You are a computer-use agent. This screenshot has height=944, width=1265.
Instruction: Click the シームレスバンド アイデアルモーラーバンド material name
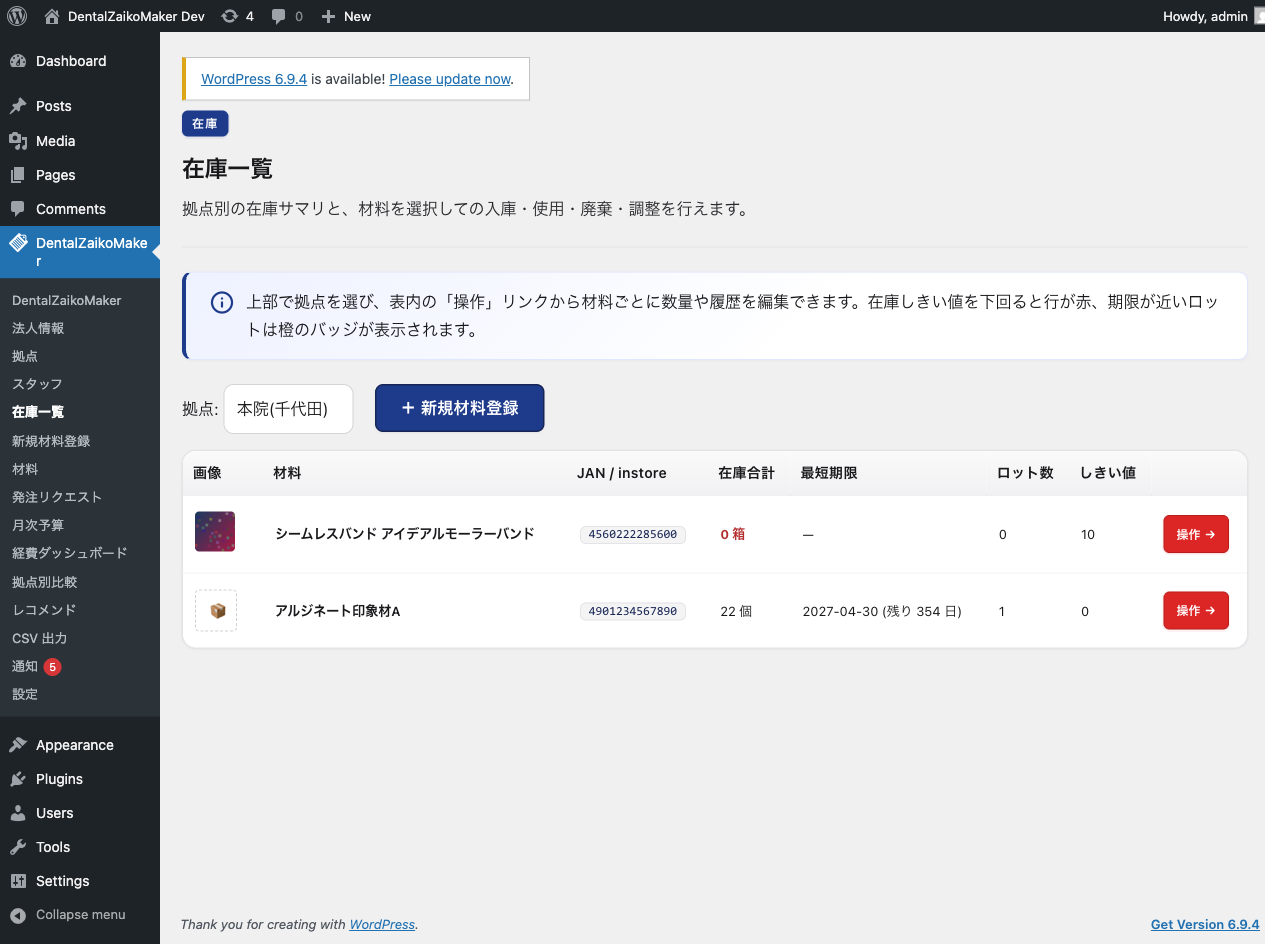(405, 534)
